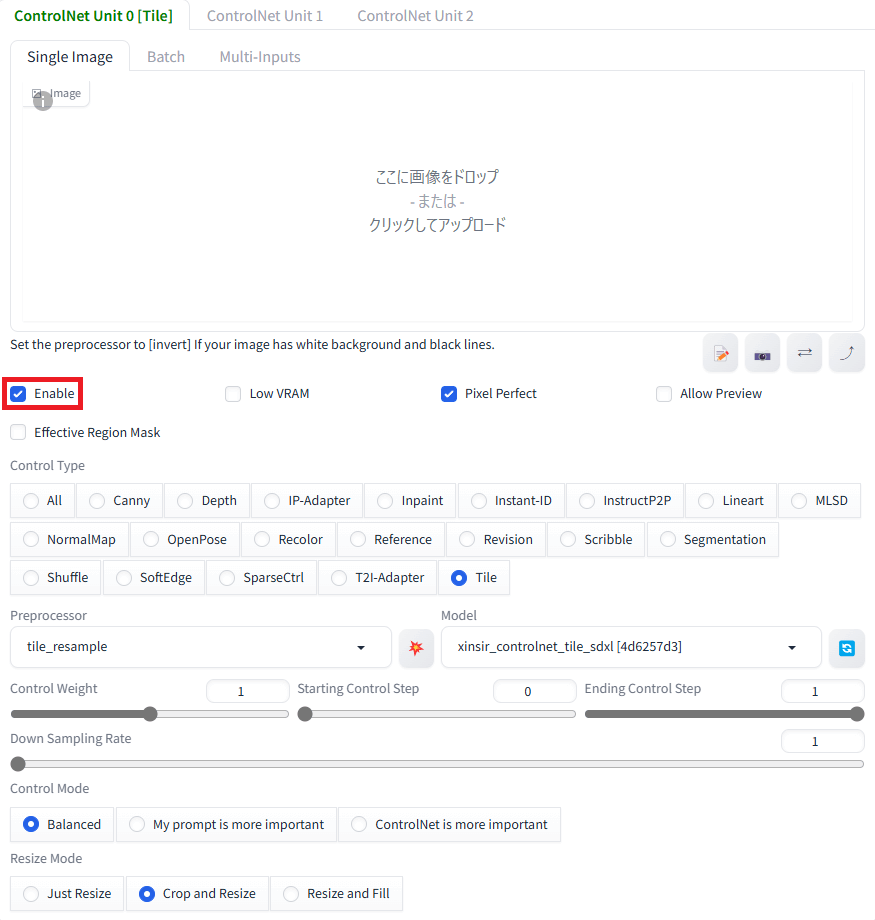Viewport: 875px width, 920px height.
Task: Open the Multi-Inputs tab
Action: click(x=260, y=57)
